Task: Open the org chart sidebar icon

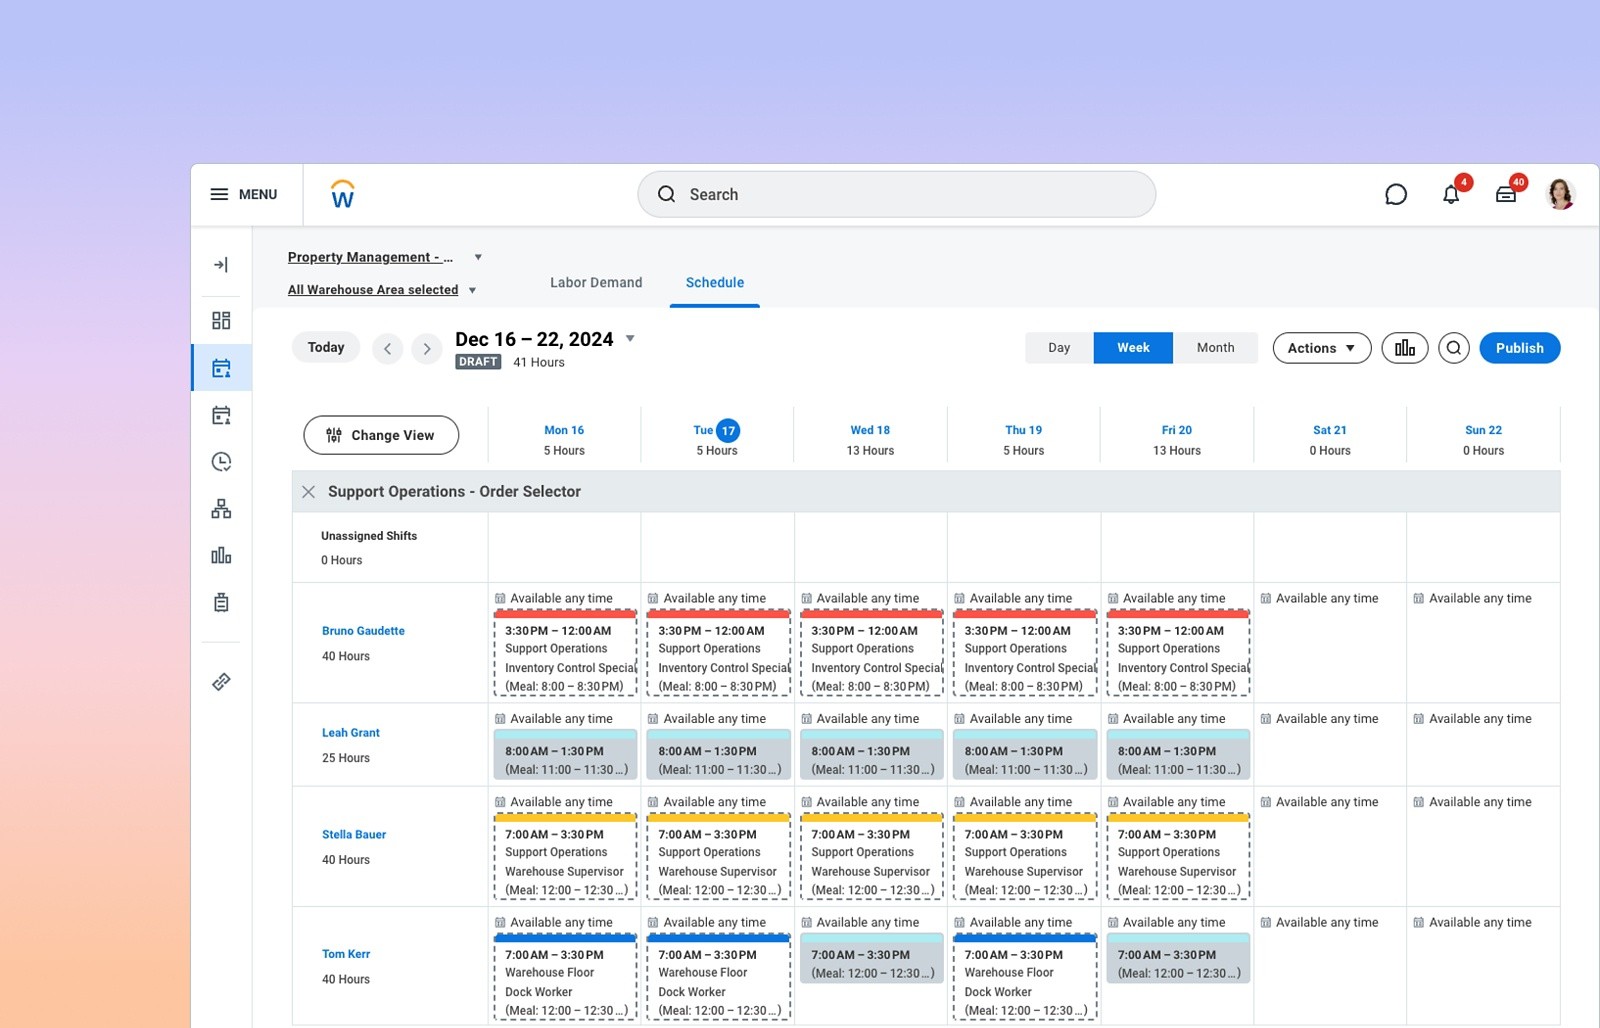Action: tap(221, 509)
